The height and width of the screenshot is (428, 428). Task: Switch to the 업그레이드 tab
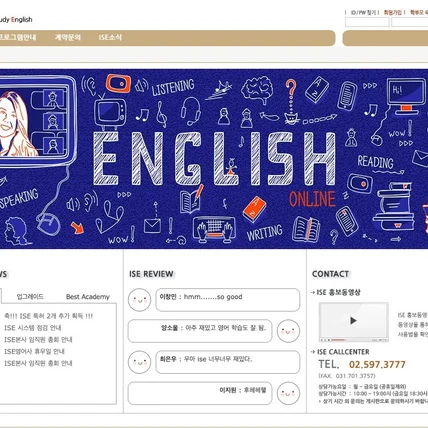pyautogui.click(x=30, y=297)
